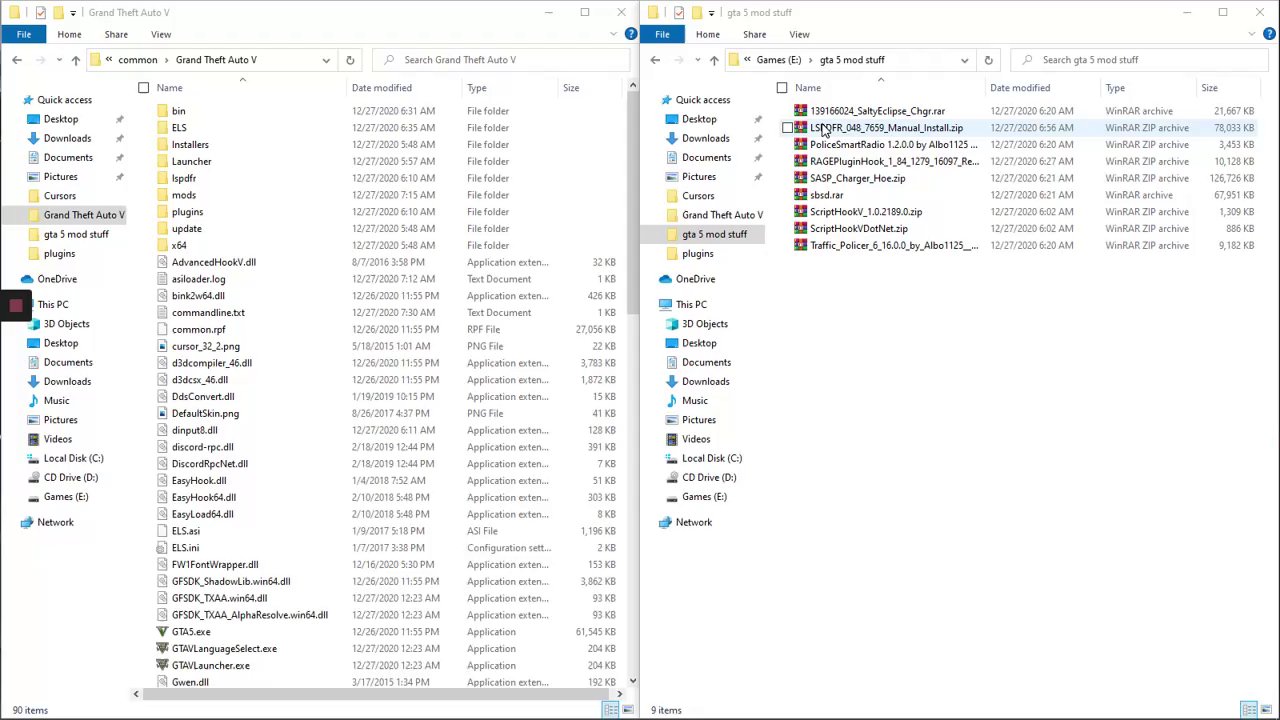Click SASP_Charger_Hoe.zip archive icon
The image size is (1280, 720).
pos(800,178)
